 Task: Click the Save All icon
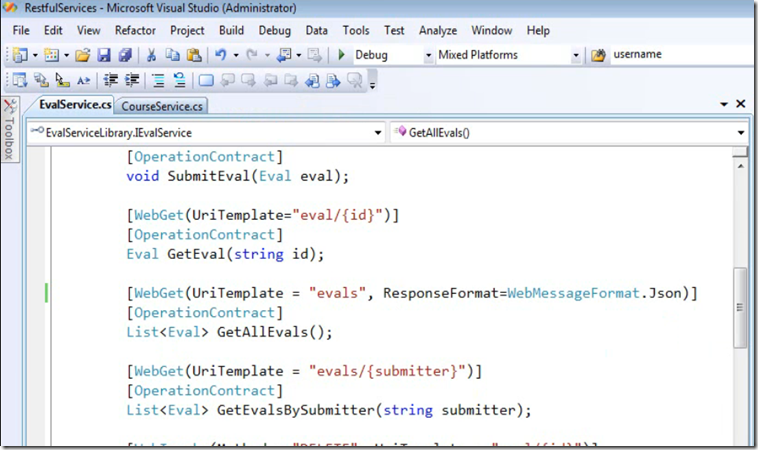(x=125, y=55)
